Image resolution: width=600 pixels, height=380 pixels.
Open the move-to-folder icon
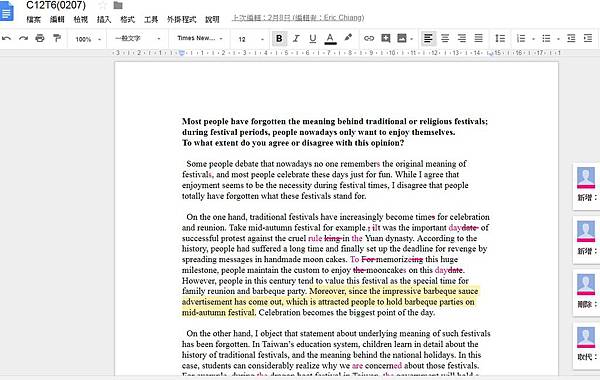point(118,5)
